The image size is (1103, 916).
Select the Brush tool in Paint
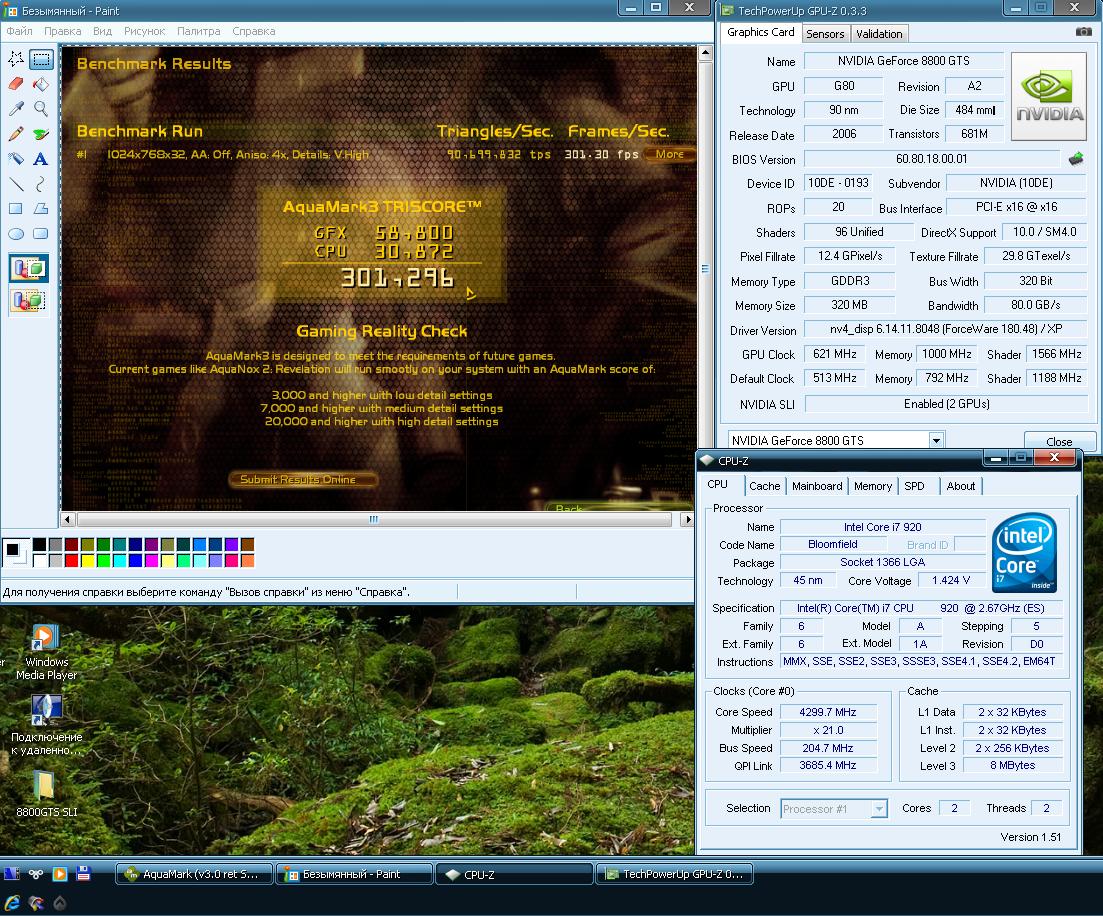(41, 134)
